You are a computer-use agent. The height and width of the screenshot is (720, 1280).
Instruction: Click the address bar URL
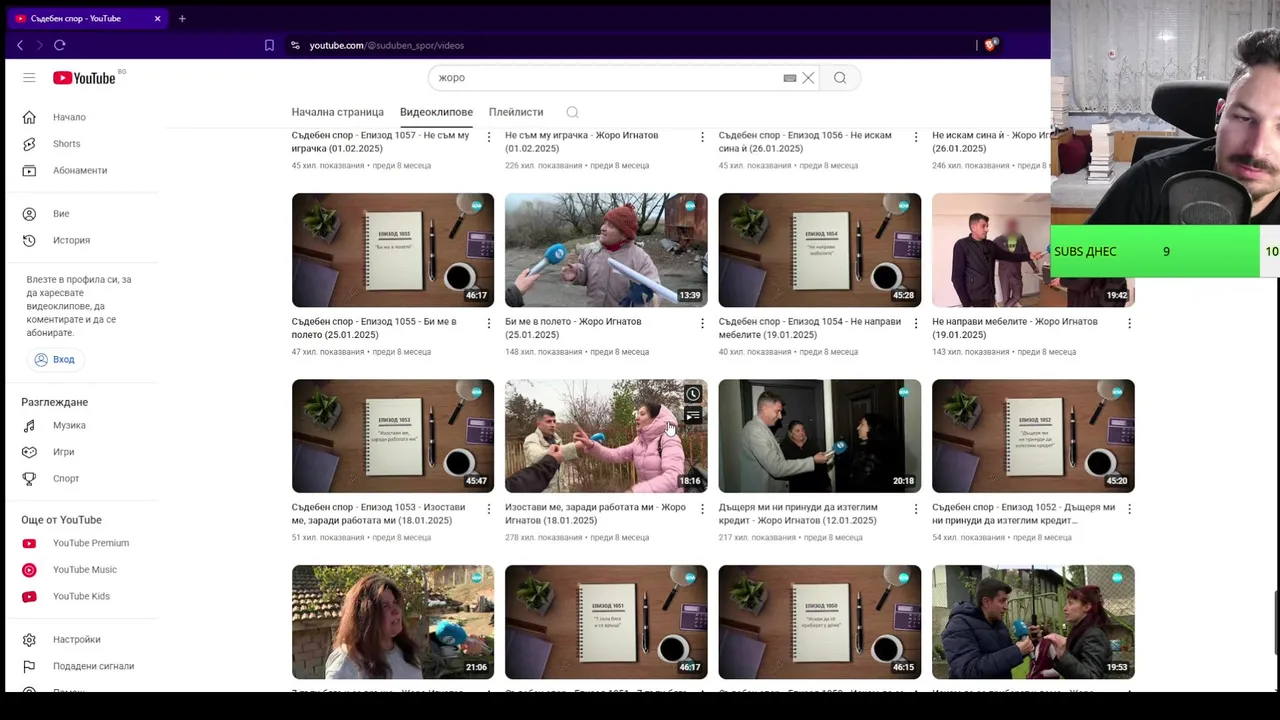pos(386,45)
